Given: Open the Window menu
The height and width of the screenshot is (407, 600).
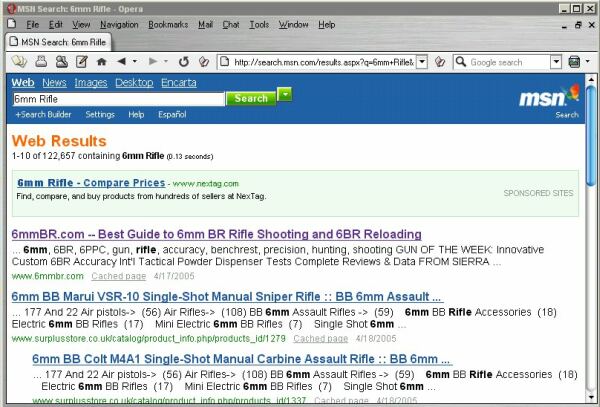Looking at the screenshot, I should 293,24.
